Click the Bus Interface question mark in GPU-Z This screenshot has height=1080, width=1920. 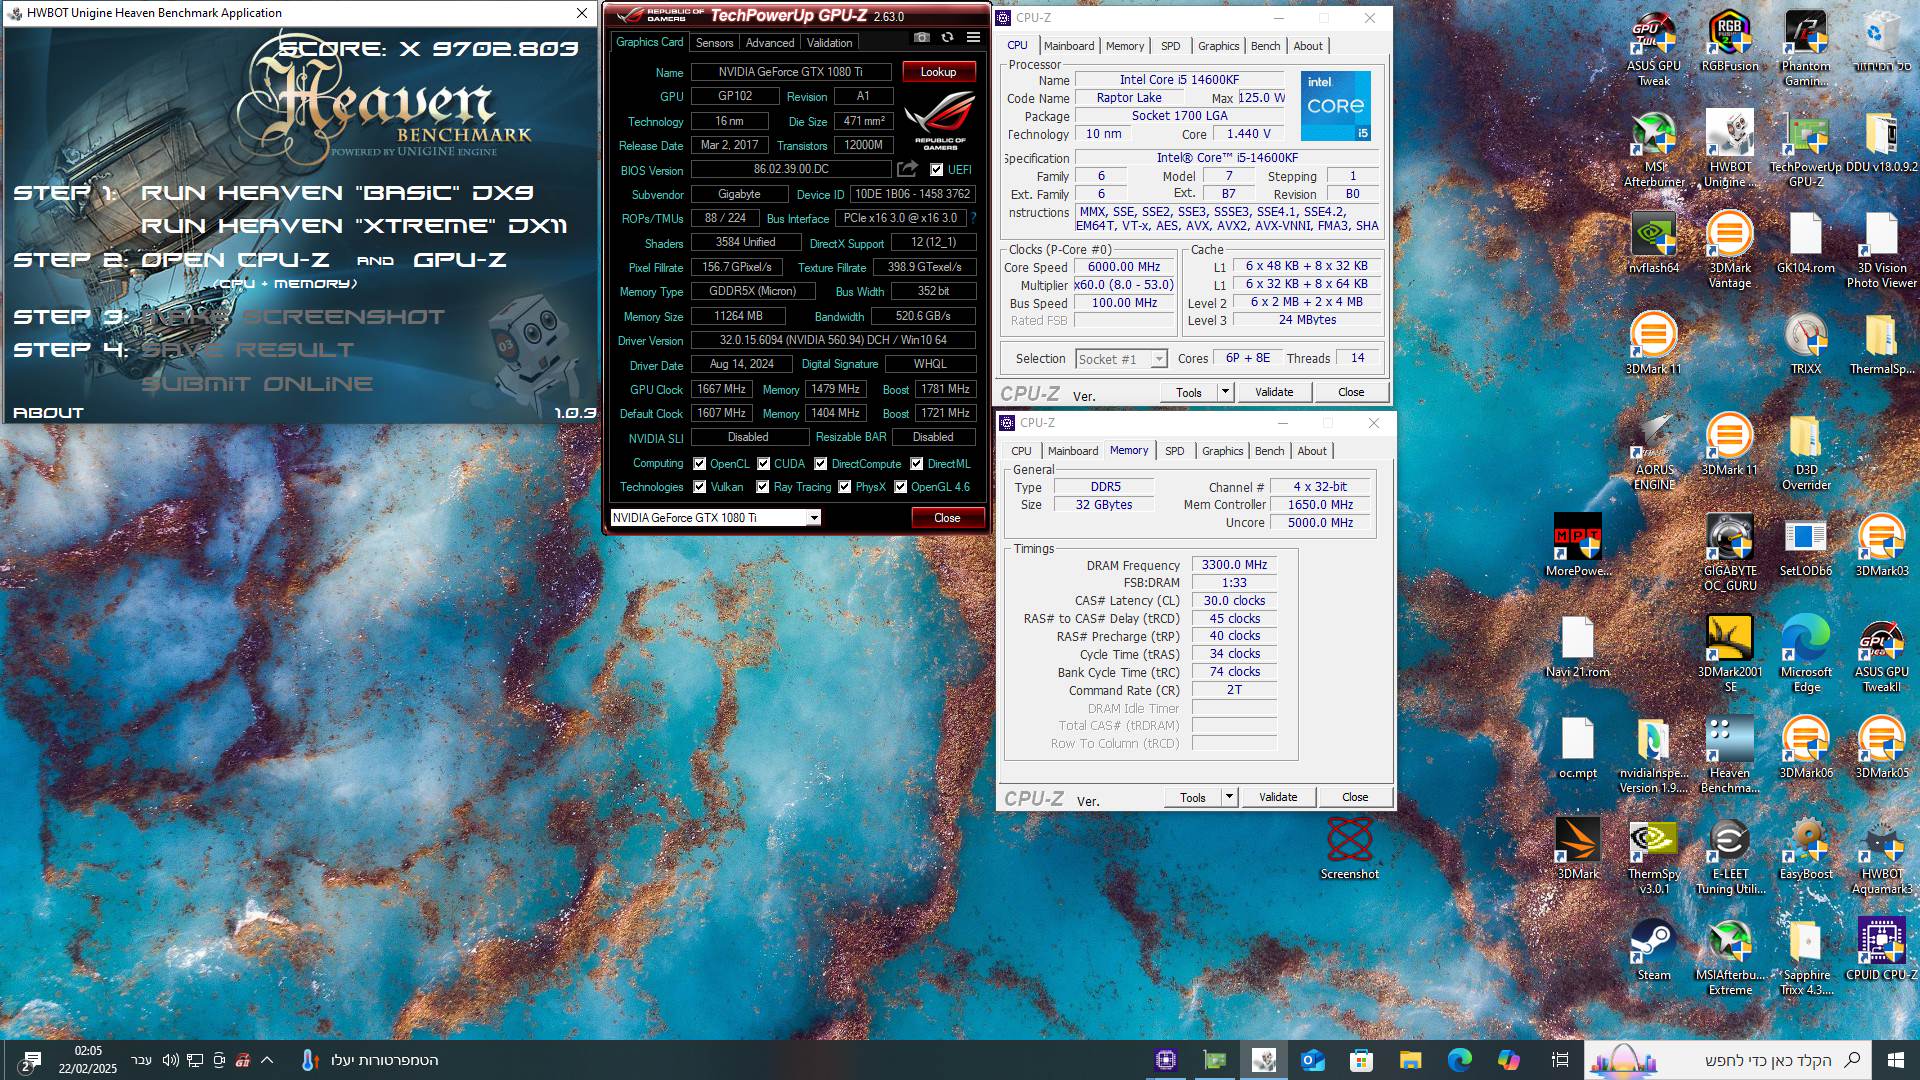pyautogui.click(x=973, y=218)
